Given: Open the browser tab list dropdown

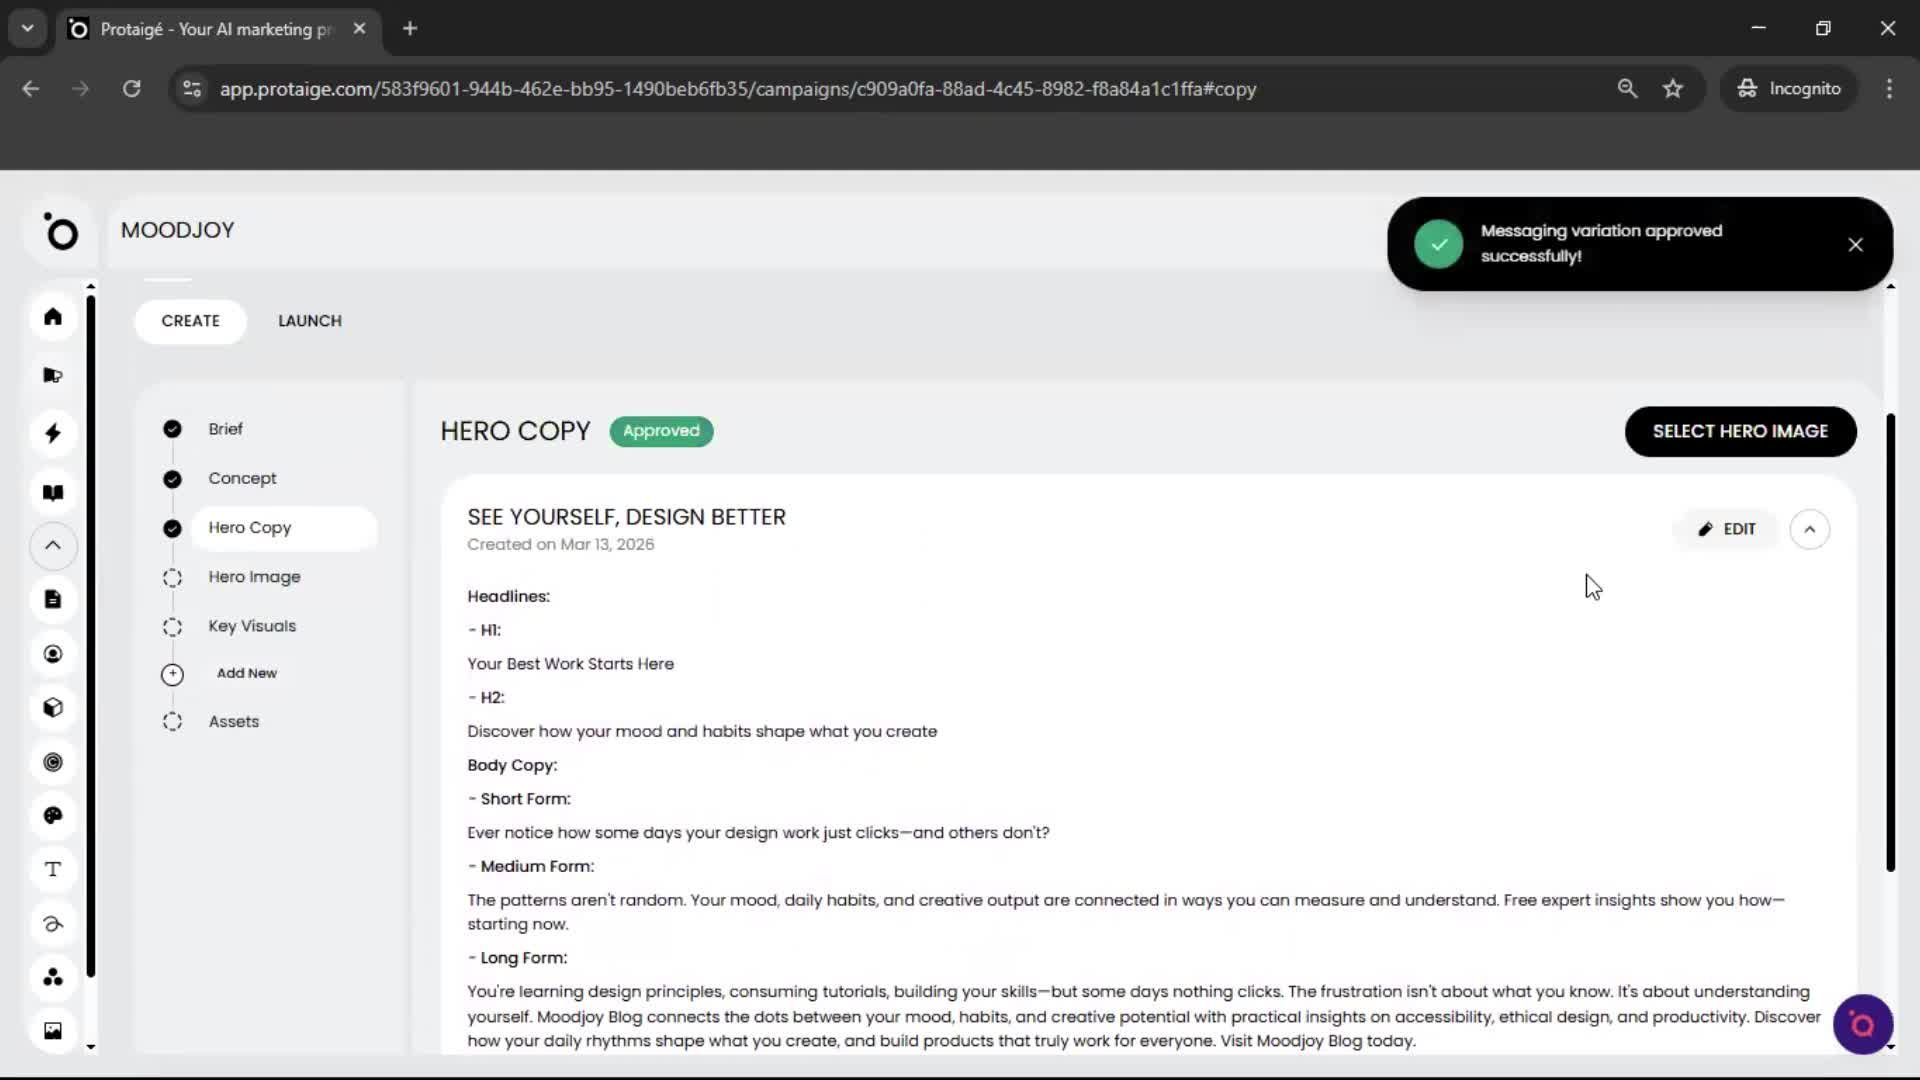Looking at the screenshot, I should tap(27, 28).
